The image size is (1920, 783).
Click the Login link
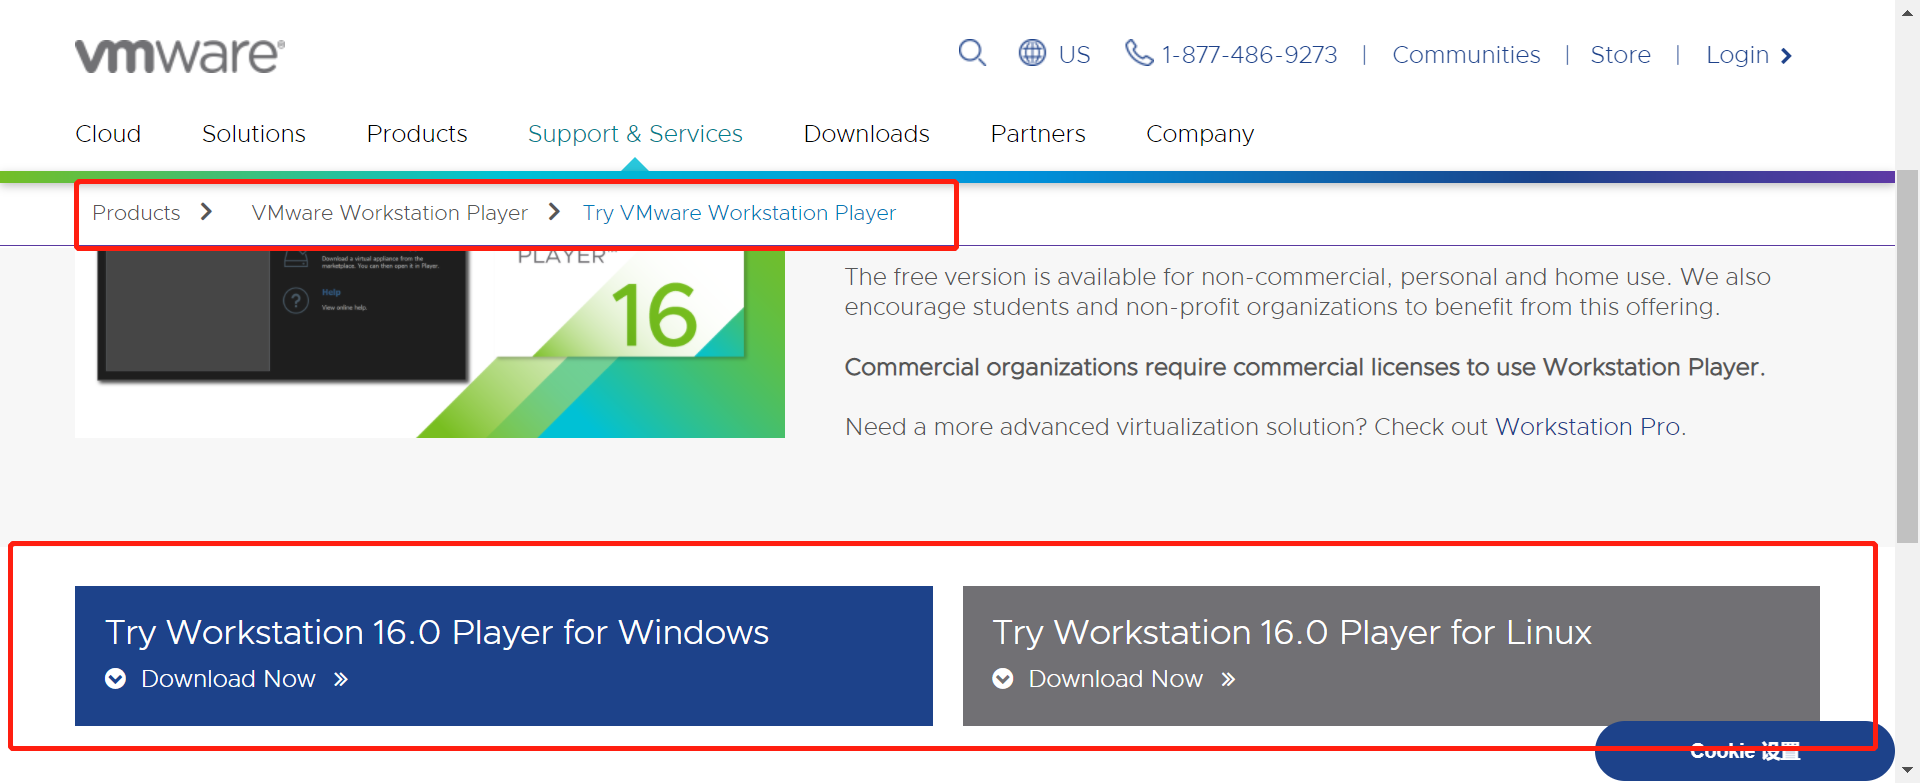tap(1737, 56)
